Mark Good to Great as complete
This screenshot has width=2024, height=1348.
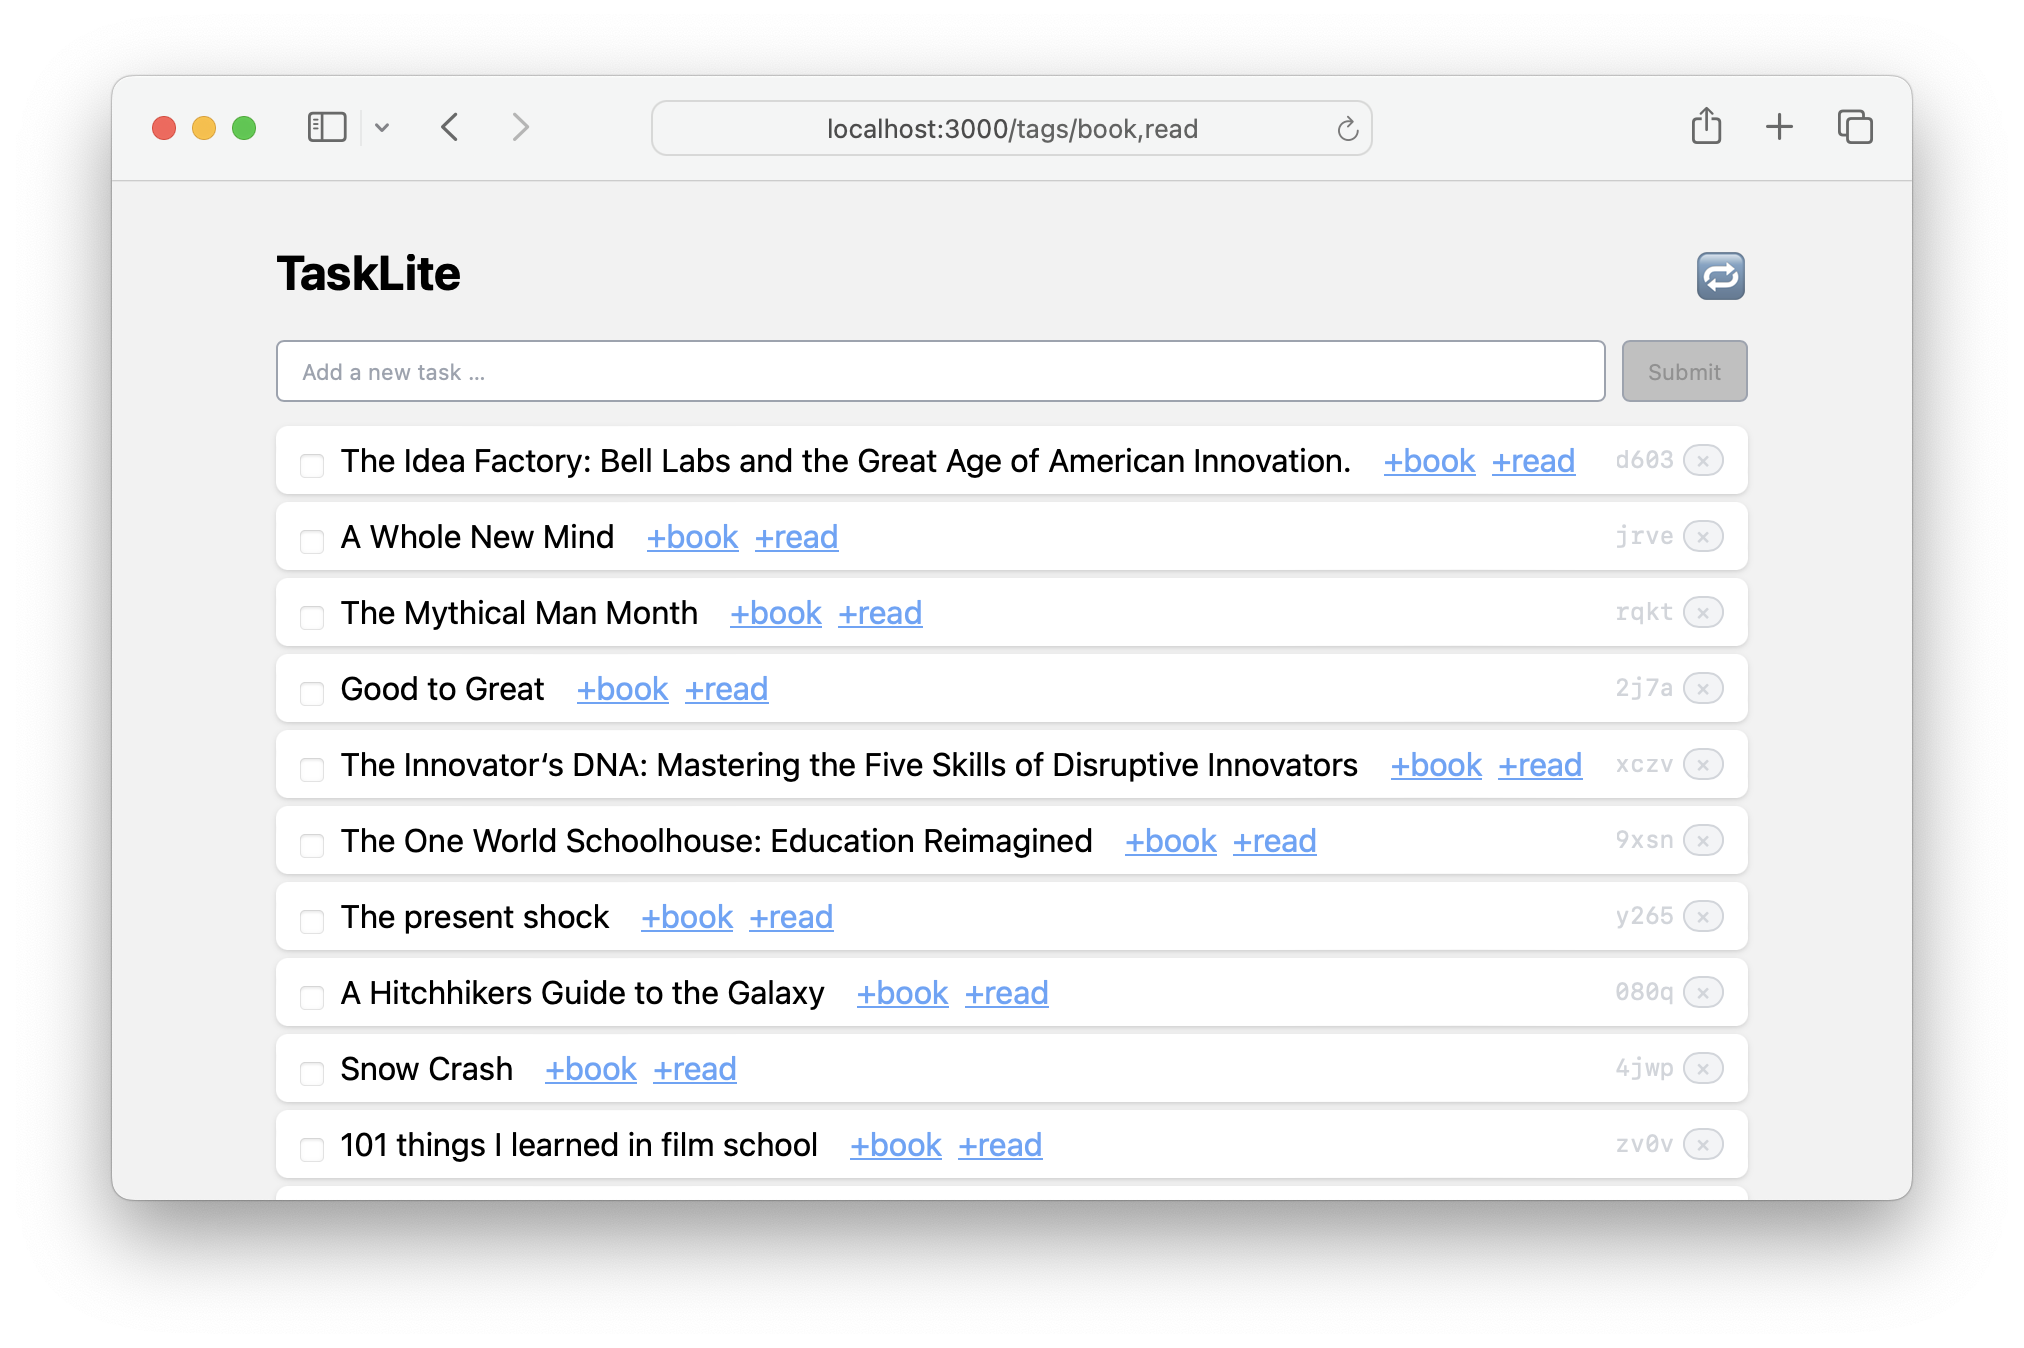coord(312,692)
